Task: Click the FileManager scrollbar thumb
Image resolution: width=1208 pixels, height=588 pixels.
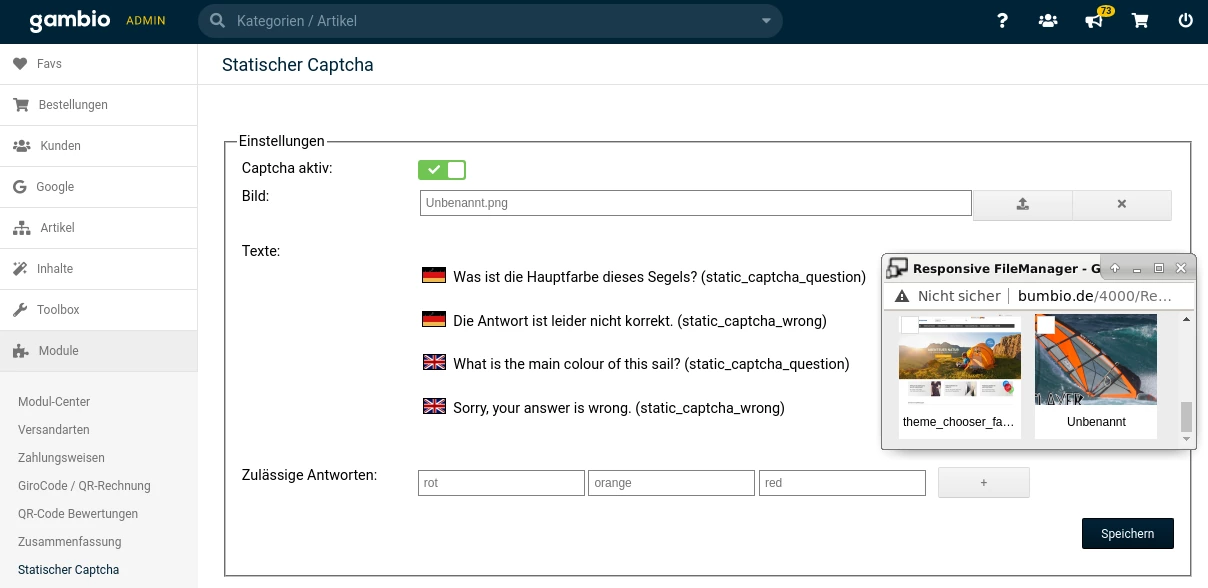Action: tap(1187, 415)
